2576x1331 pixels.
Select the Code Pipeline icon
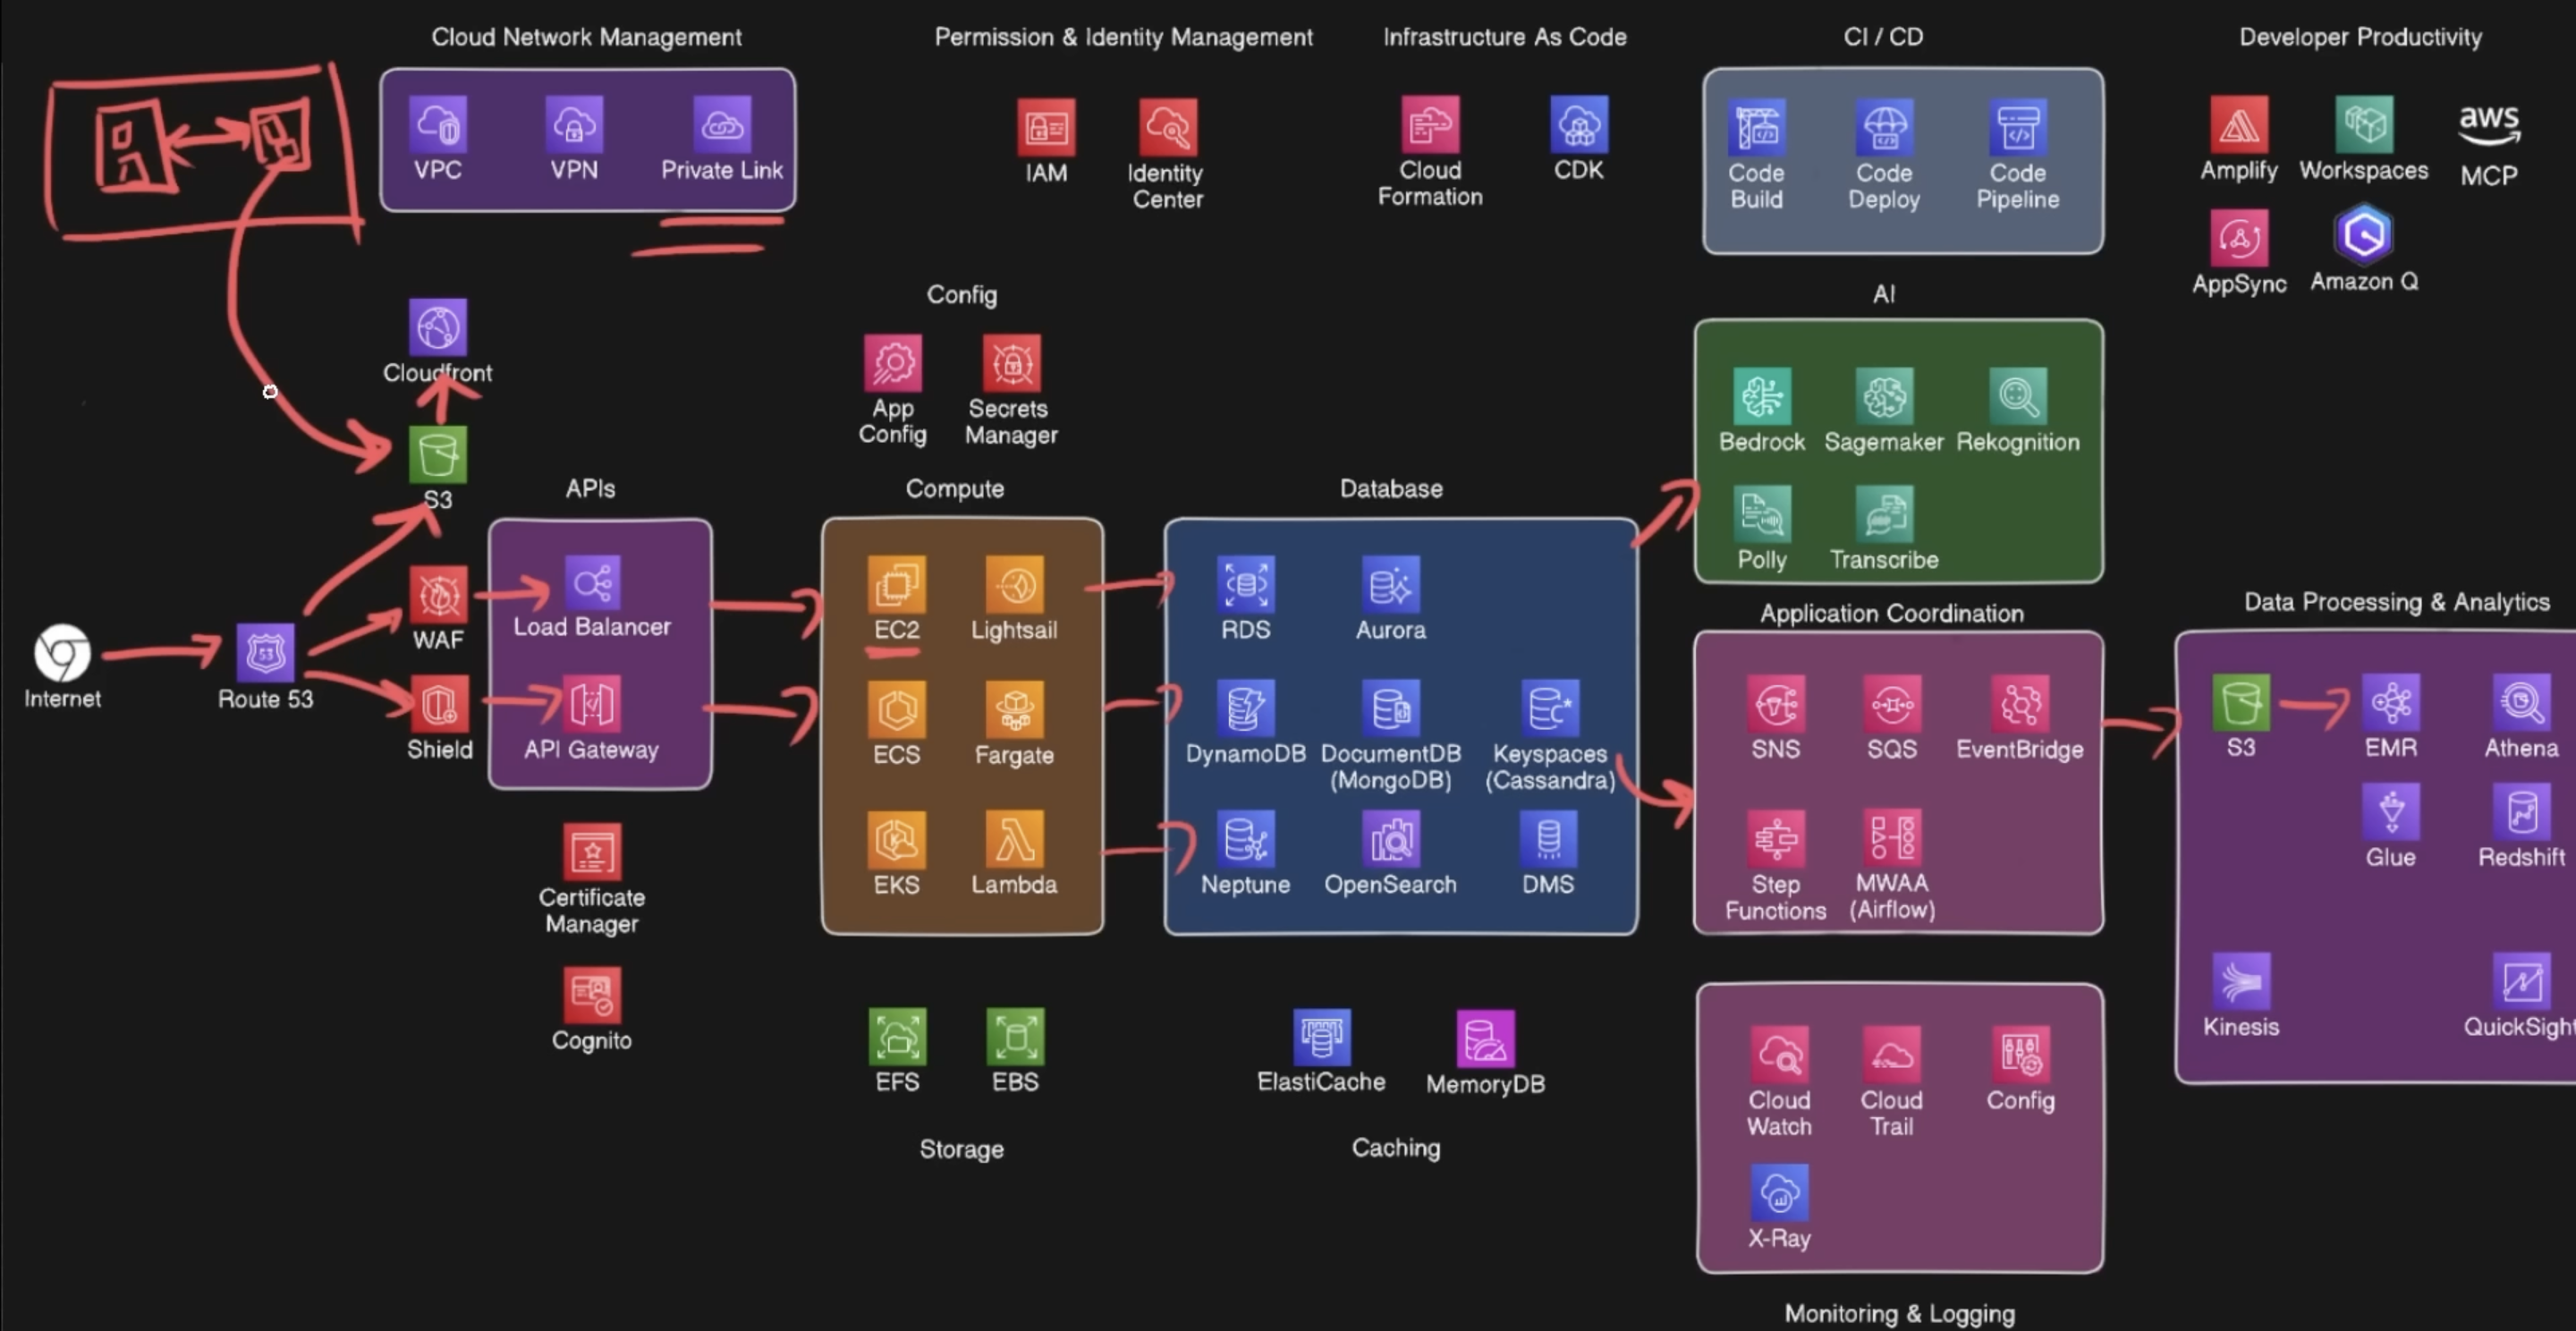click(x=2017, y=127)
